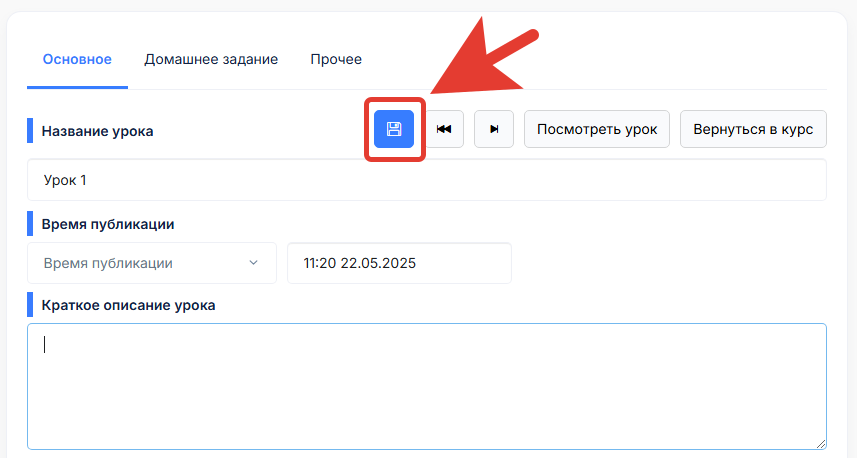857x458 pixels.
Task: Click the lesson name field with Урок 1
Action: click(427, 180)
